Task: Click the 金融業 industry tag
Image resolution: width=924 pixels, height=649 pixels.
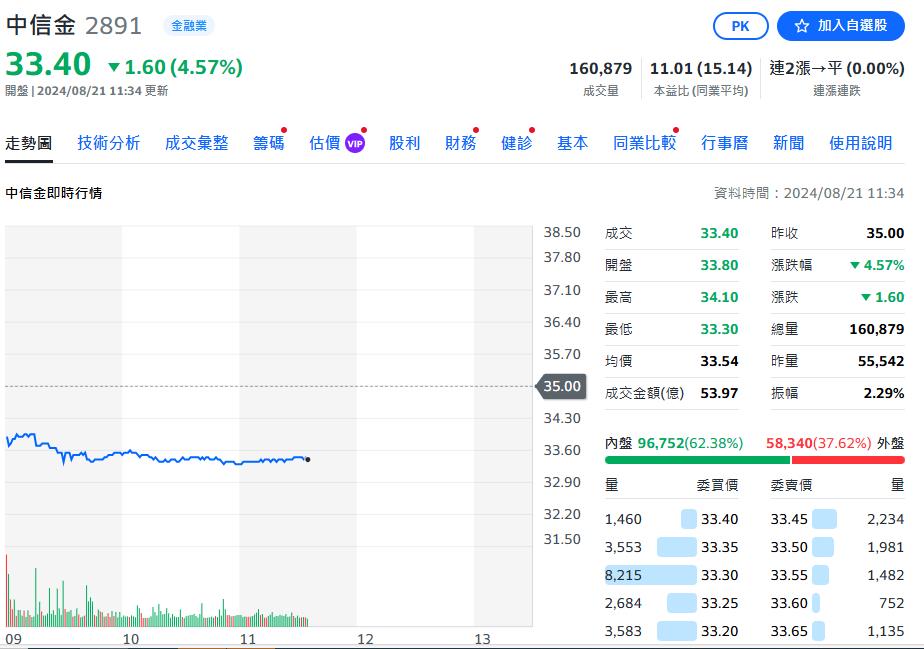Action: coord(189,25)
